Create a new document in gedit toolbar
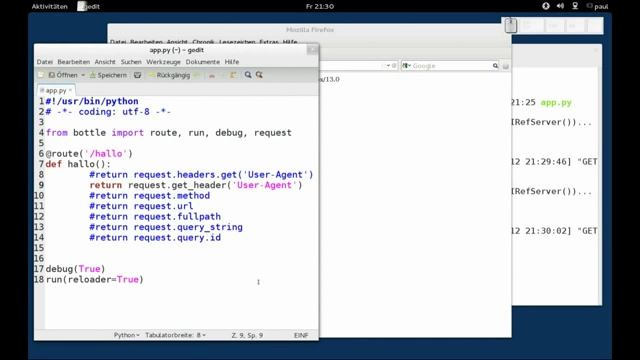Screen dimensions: 640x360 41,75
